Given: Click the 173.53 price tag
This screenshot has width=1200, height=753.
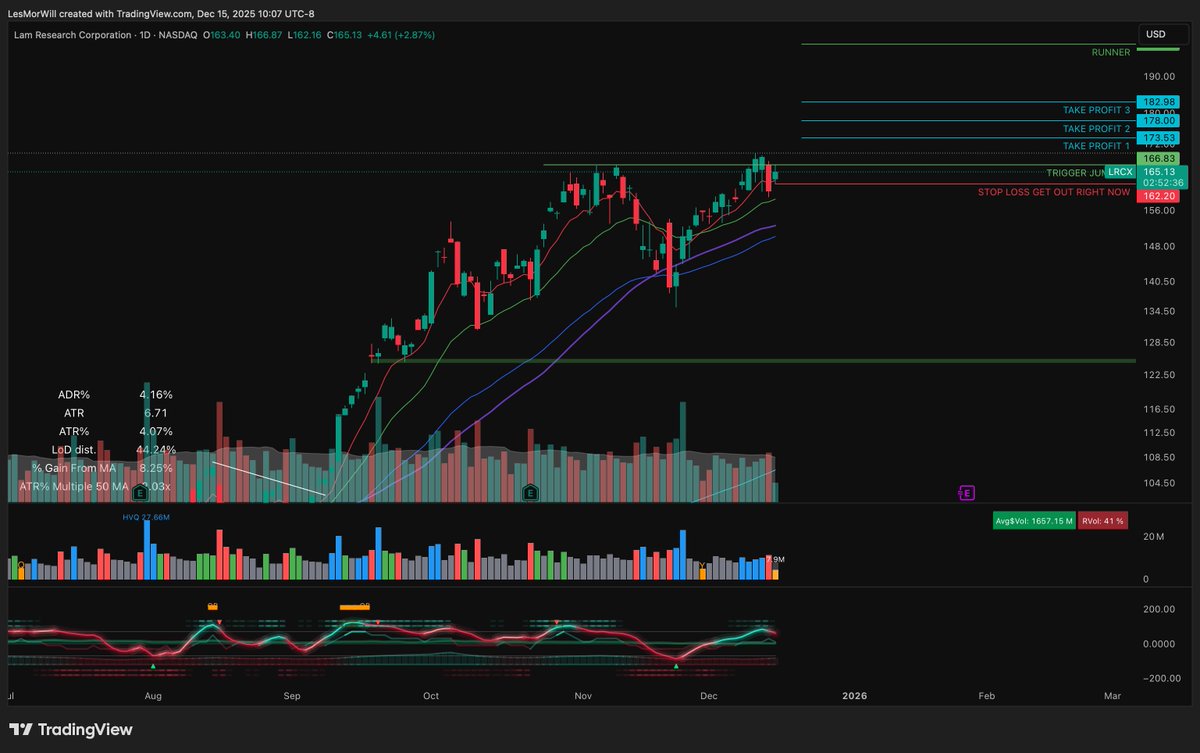Looking at the screenshot, I should pos(1159,136).
